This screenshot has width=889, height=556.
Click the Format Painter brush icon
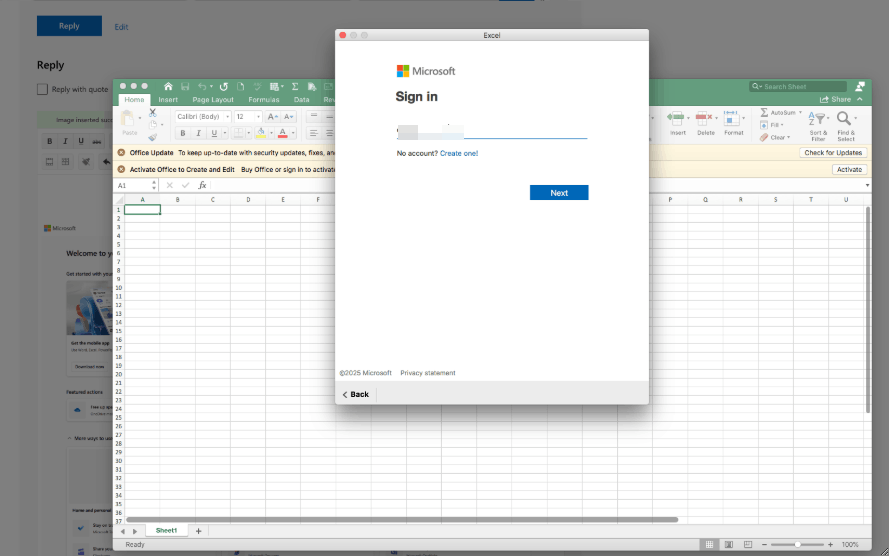(x=153, y=137)
